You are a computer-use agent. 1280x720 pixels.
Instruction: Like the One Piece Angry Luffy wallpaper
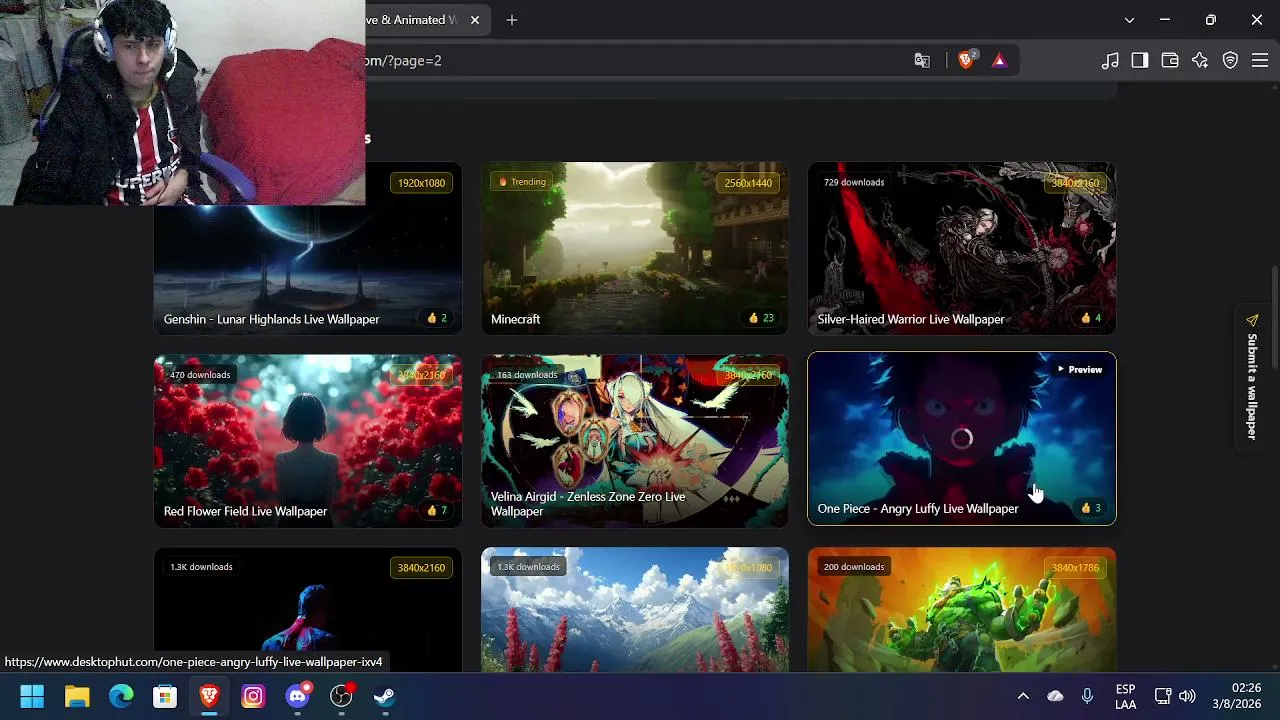point(1091,508)
